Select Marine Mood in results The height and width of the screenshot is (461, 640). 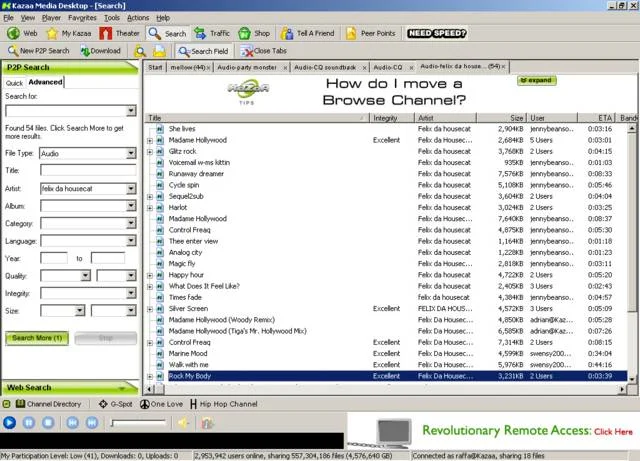[386, 354]
